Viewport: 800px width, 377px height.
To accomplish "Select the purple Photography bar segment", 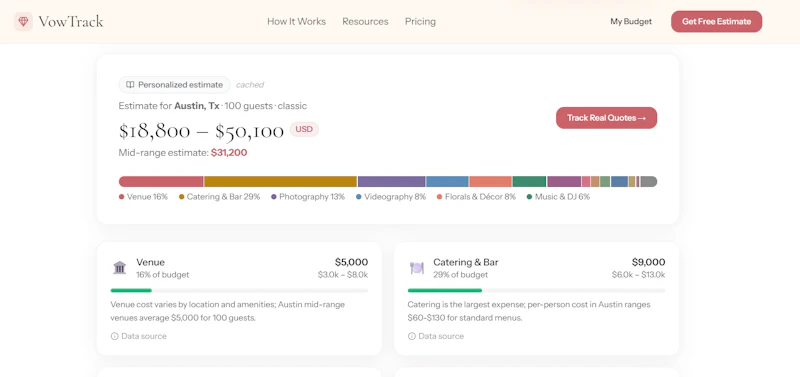I will click(392, 182).
